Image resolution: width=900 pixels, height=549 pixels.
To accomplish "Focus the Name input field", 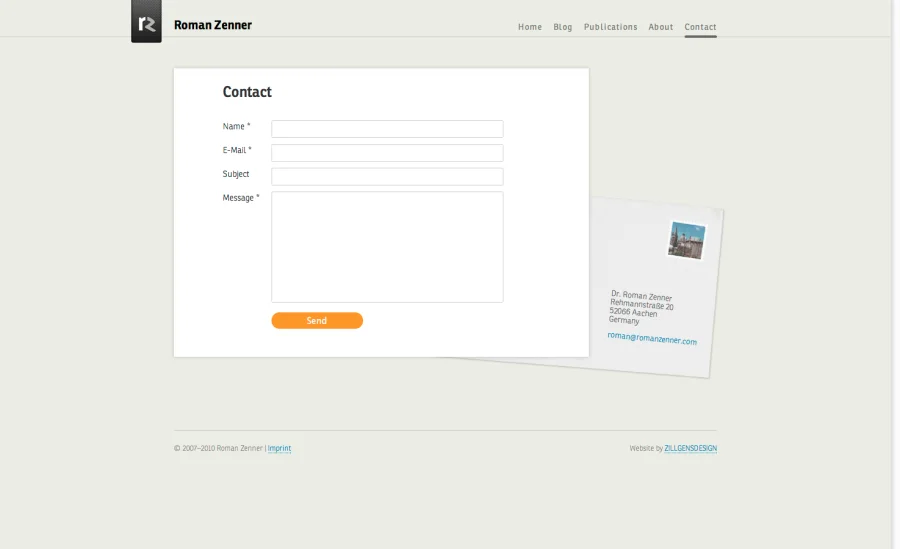I will (x=387, y=129).
